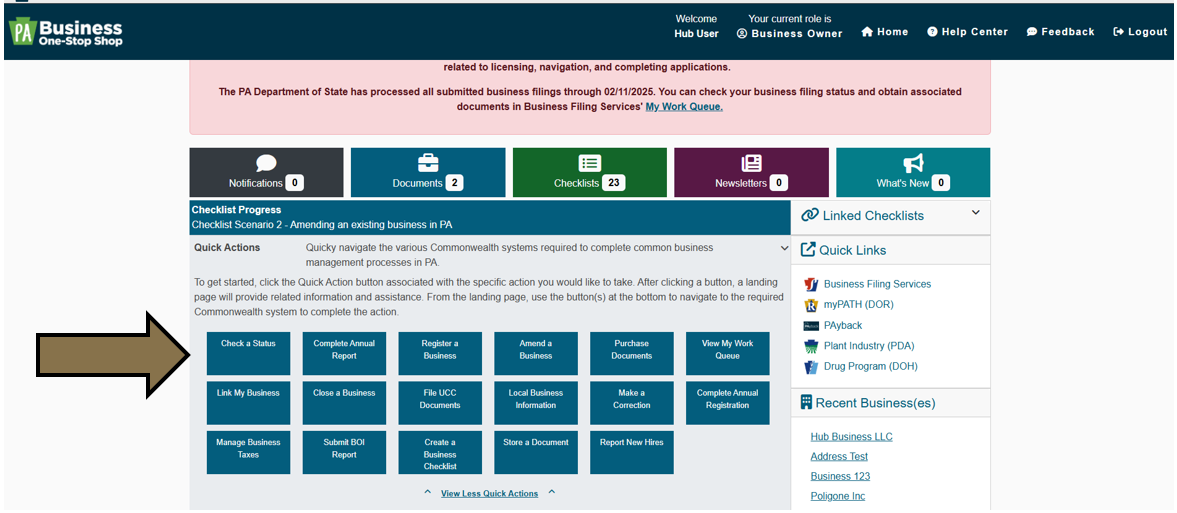Click the Close a Business button
The image size is (1177, 513).
click(x=345, y=403)
